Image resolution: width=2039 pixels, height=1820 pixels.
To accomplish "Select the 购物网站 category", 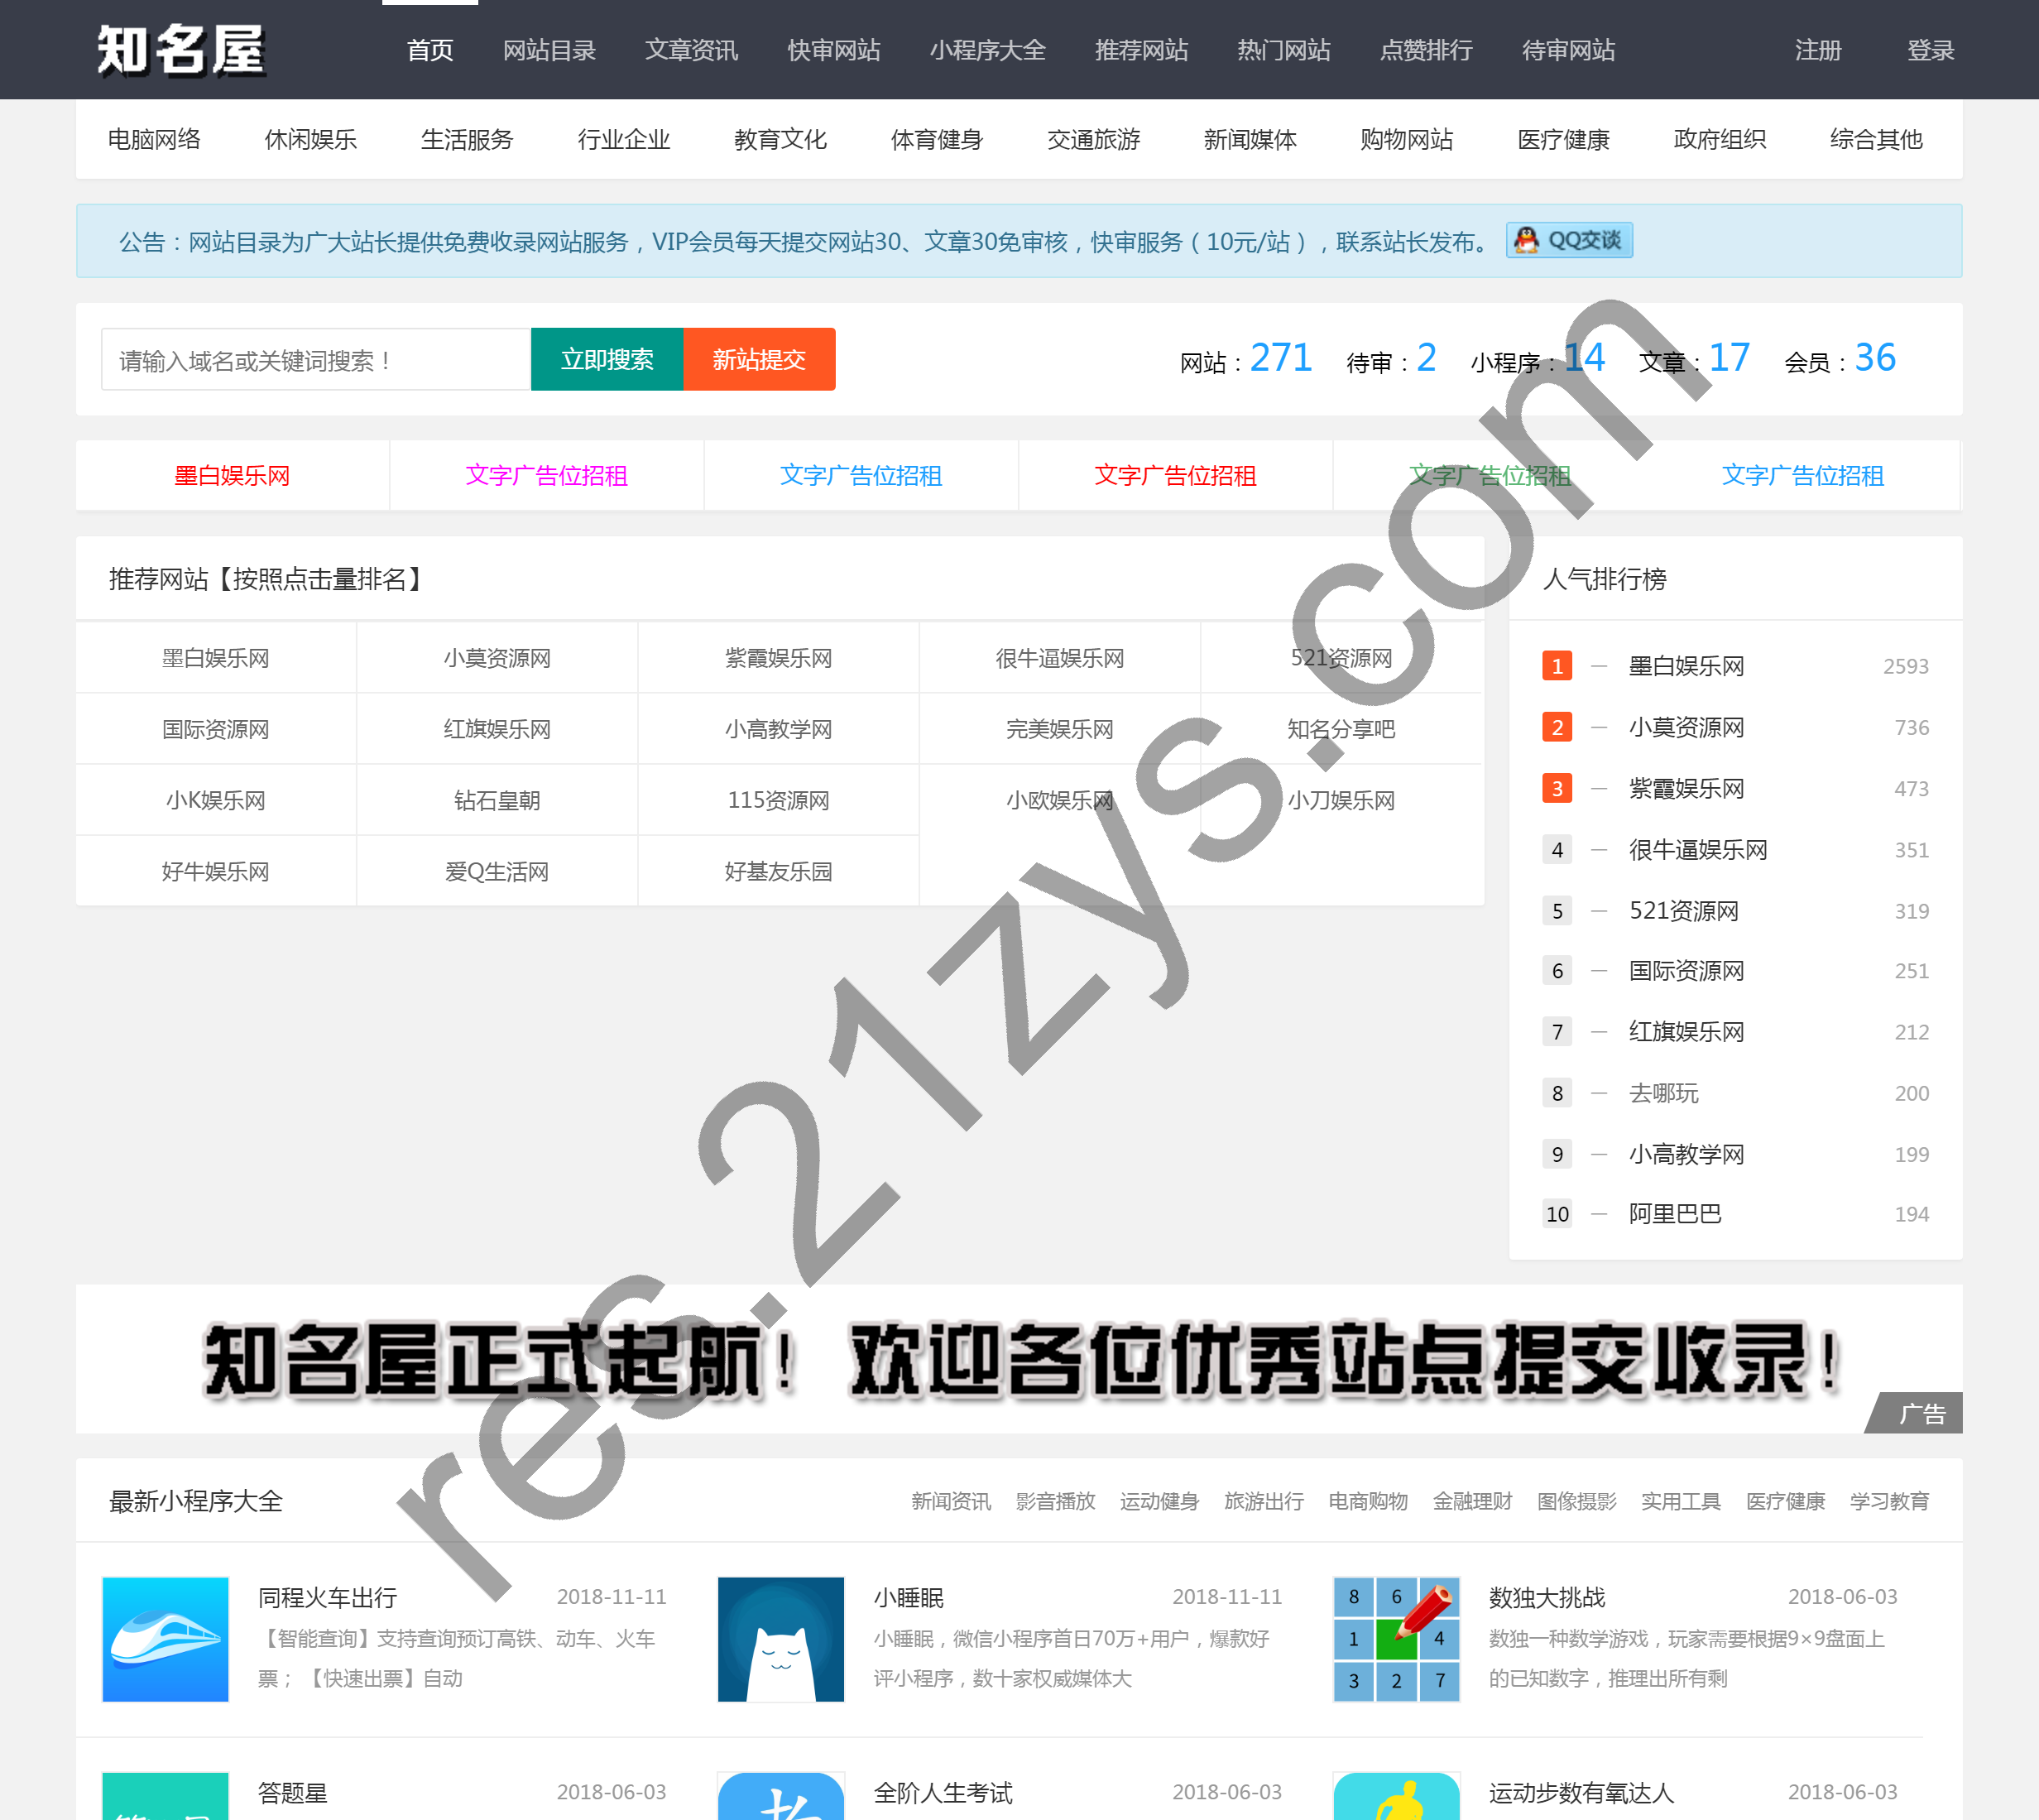I will coord(1407,139).
